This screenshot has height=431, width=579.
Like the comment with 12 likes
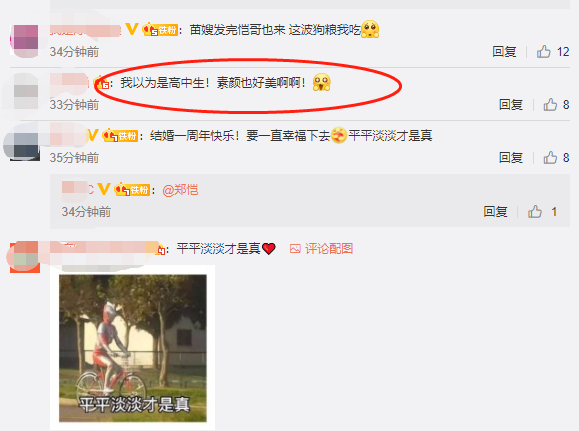(x=544, y=52)
